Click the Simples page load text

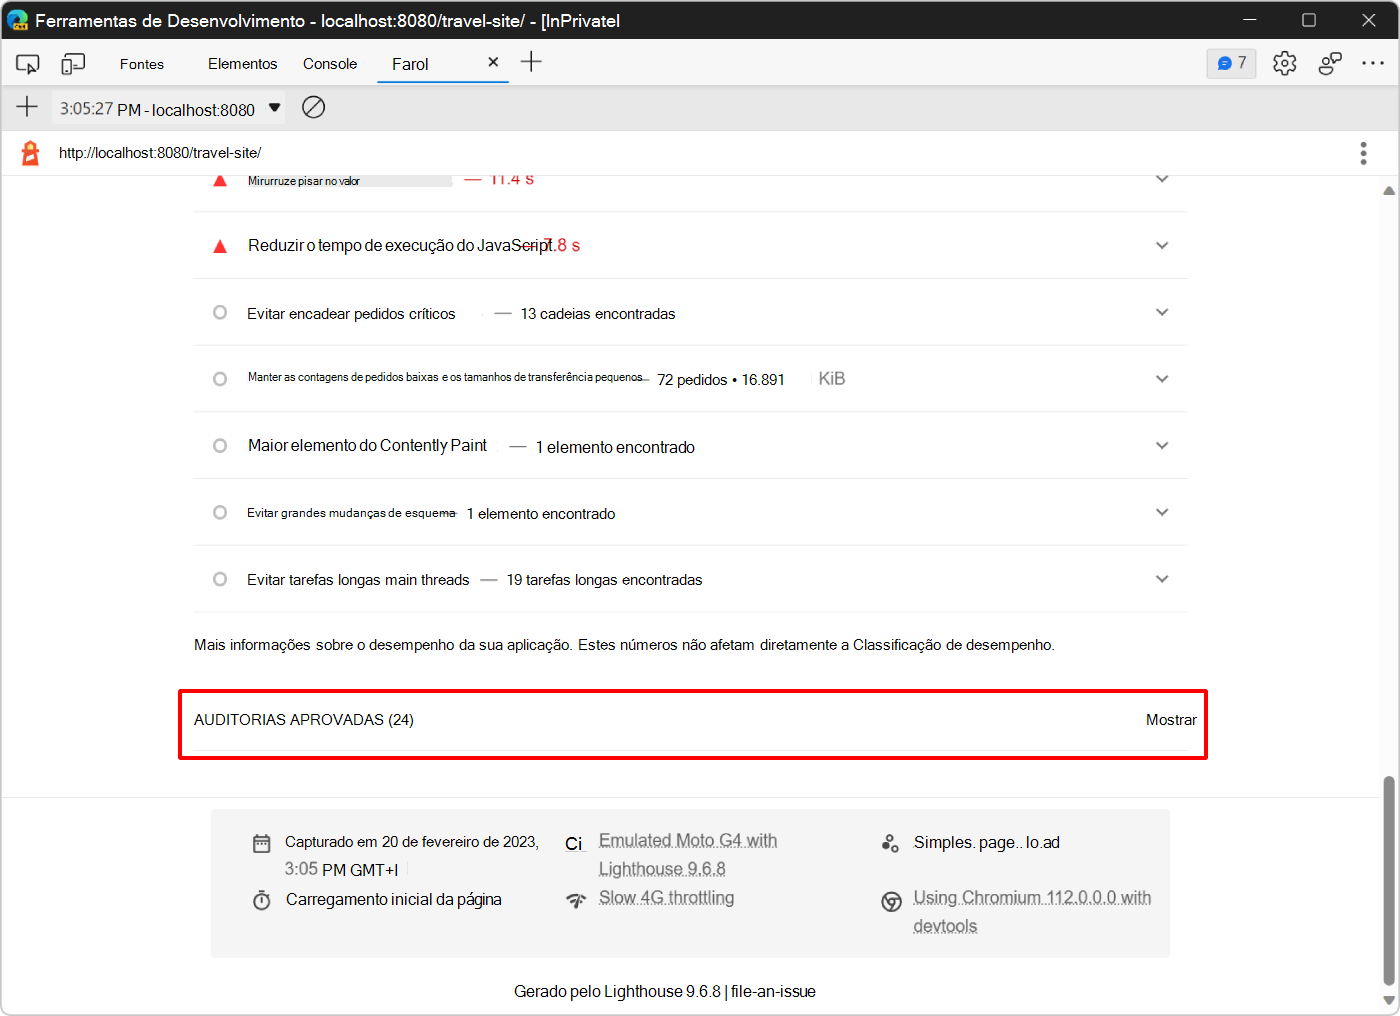(987, 843)
